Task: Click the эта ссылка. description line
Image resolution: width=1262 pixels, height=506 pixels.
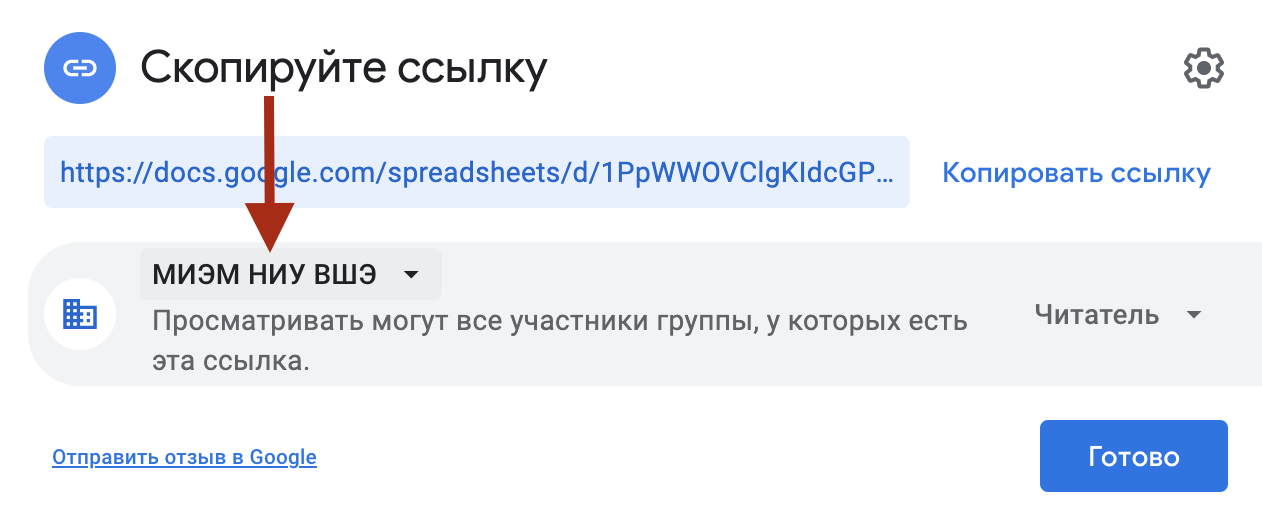Action: [x=230, y=361]
